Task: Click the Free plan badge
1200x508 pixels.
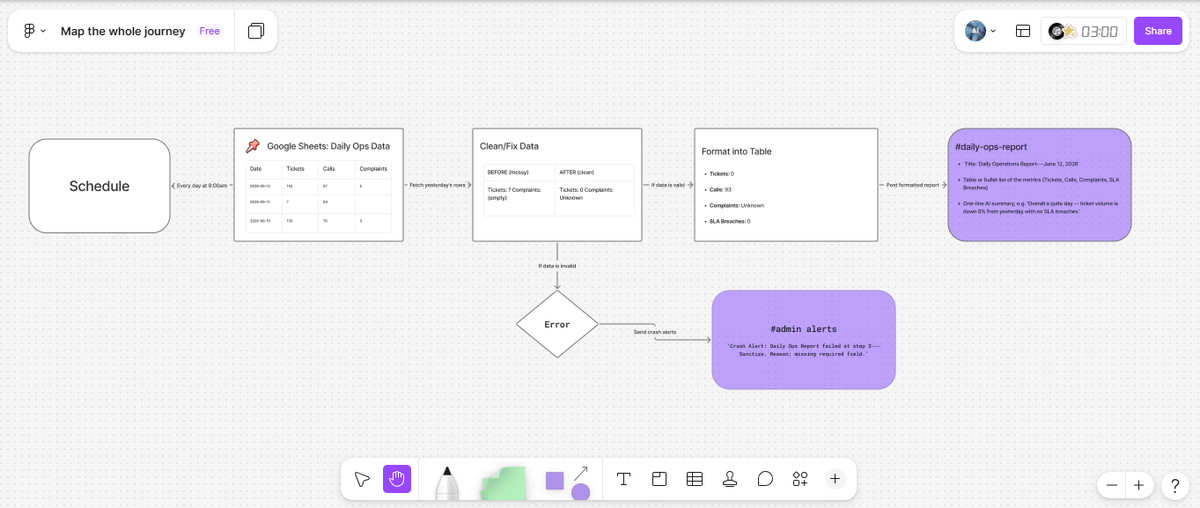Action: (x=209, y=31)
